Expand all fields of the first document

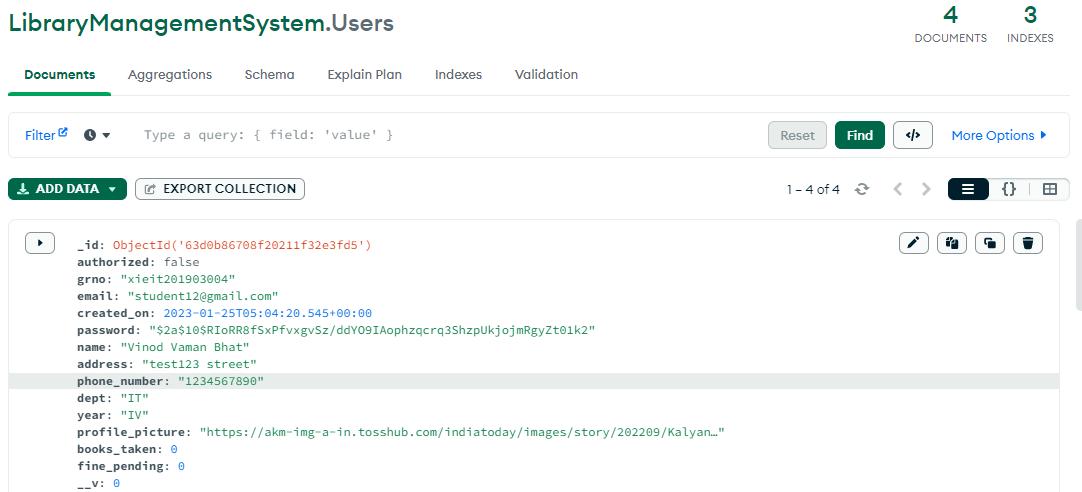pos(40,243)
